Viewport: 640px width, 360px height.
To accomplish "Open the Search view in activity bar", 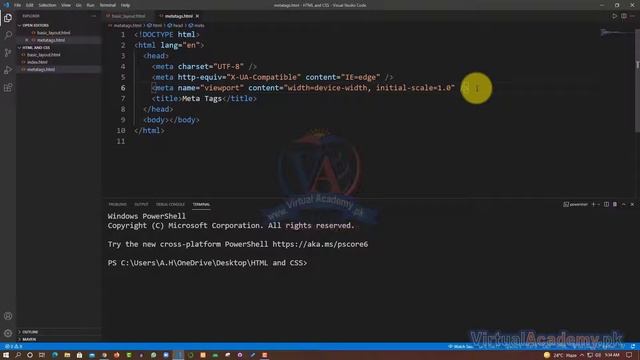I will 8,35.
